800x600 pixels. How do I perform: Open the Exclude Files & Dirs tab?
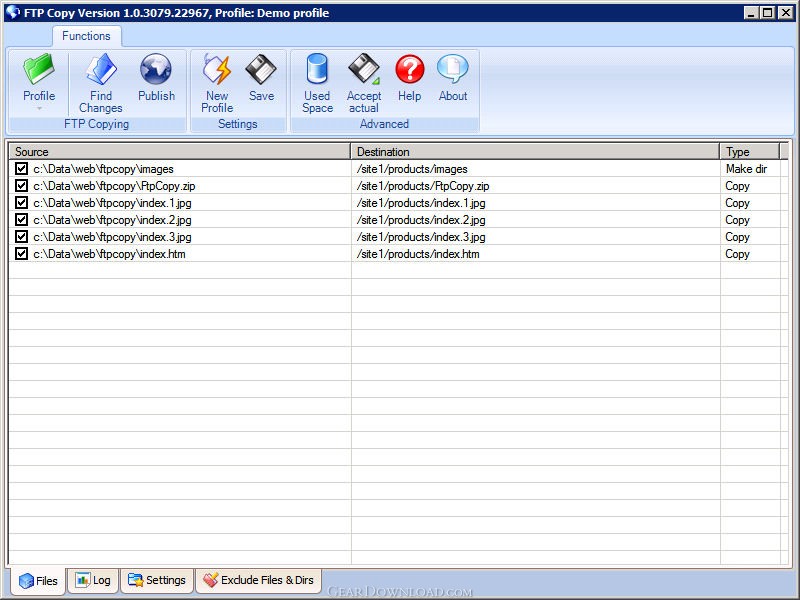click(x=258, y=580)
